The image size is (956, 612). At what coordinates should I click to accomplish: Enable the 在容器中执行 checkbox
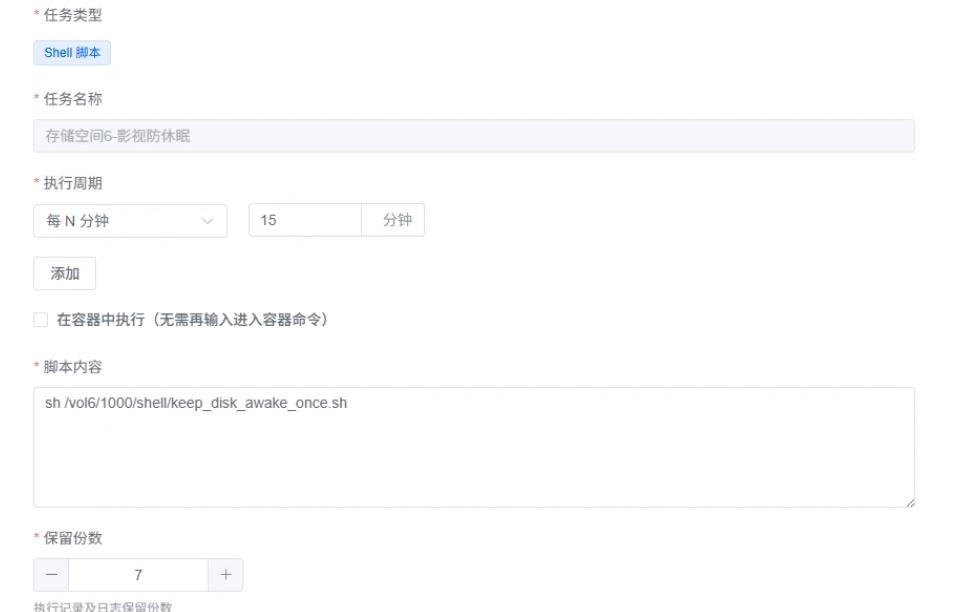tap(41, 319)
